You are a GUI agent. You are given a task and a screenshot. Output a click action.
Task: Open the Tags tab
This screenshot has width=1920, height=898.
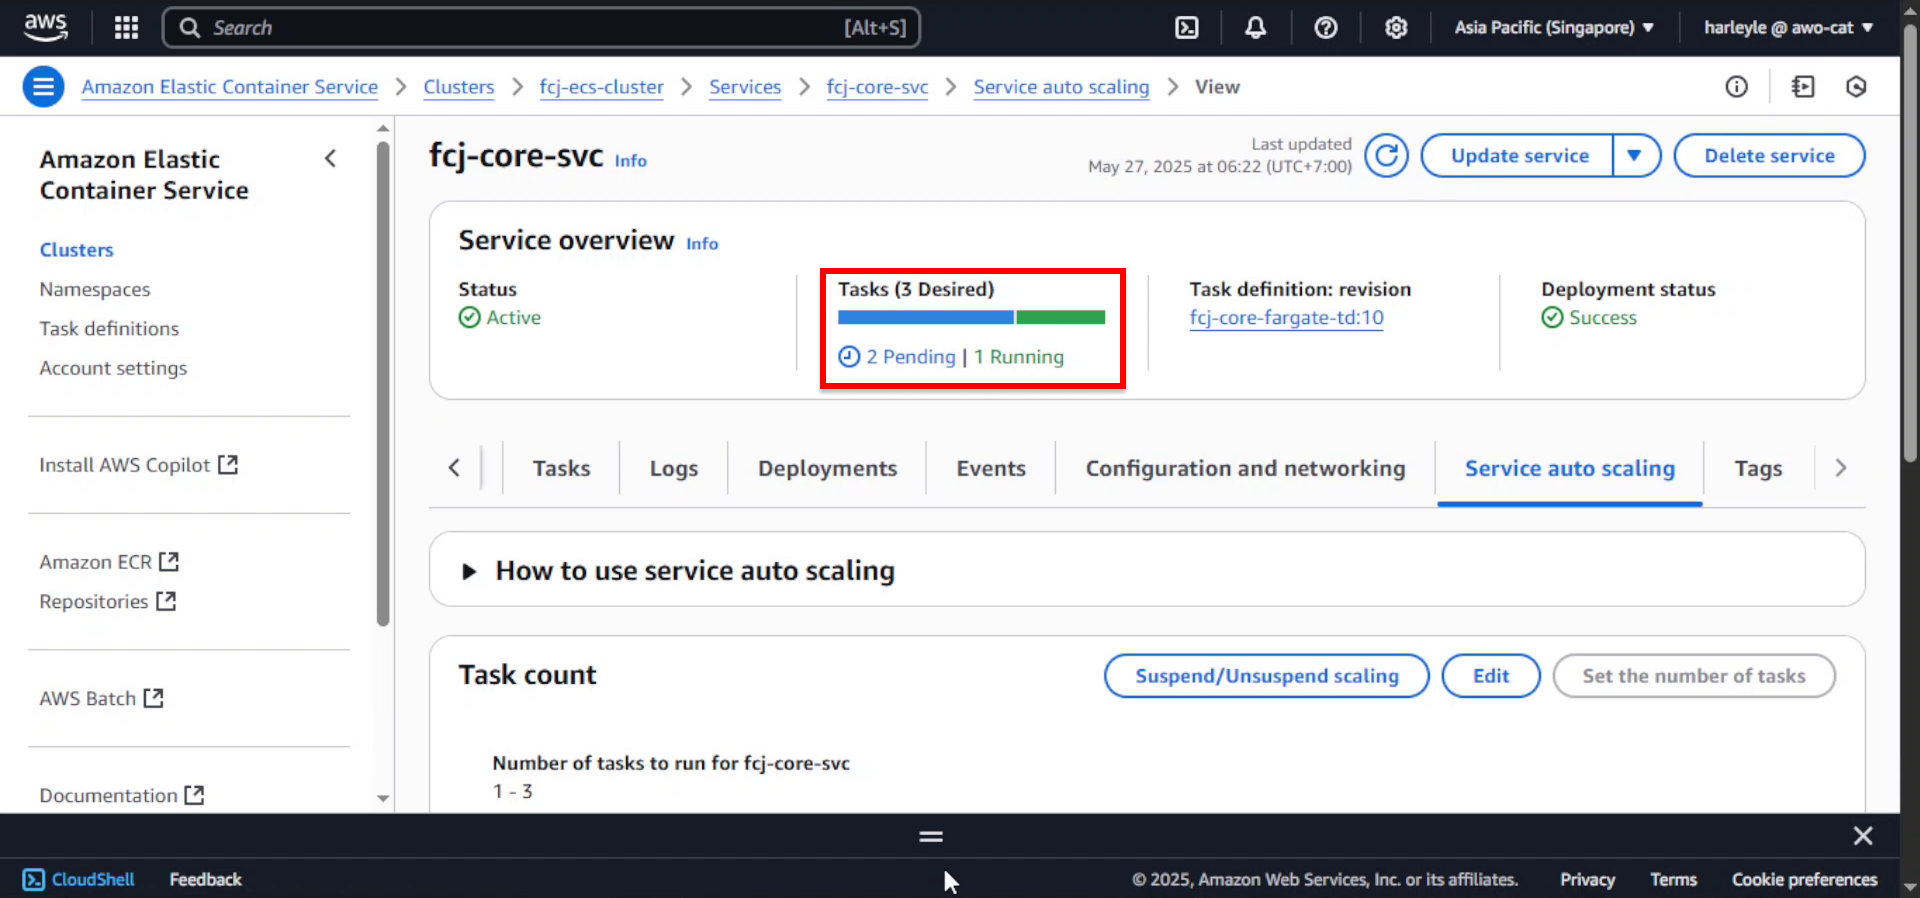point(1758,468)
